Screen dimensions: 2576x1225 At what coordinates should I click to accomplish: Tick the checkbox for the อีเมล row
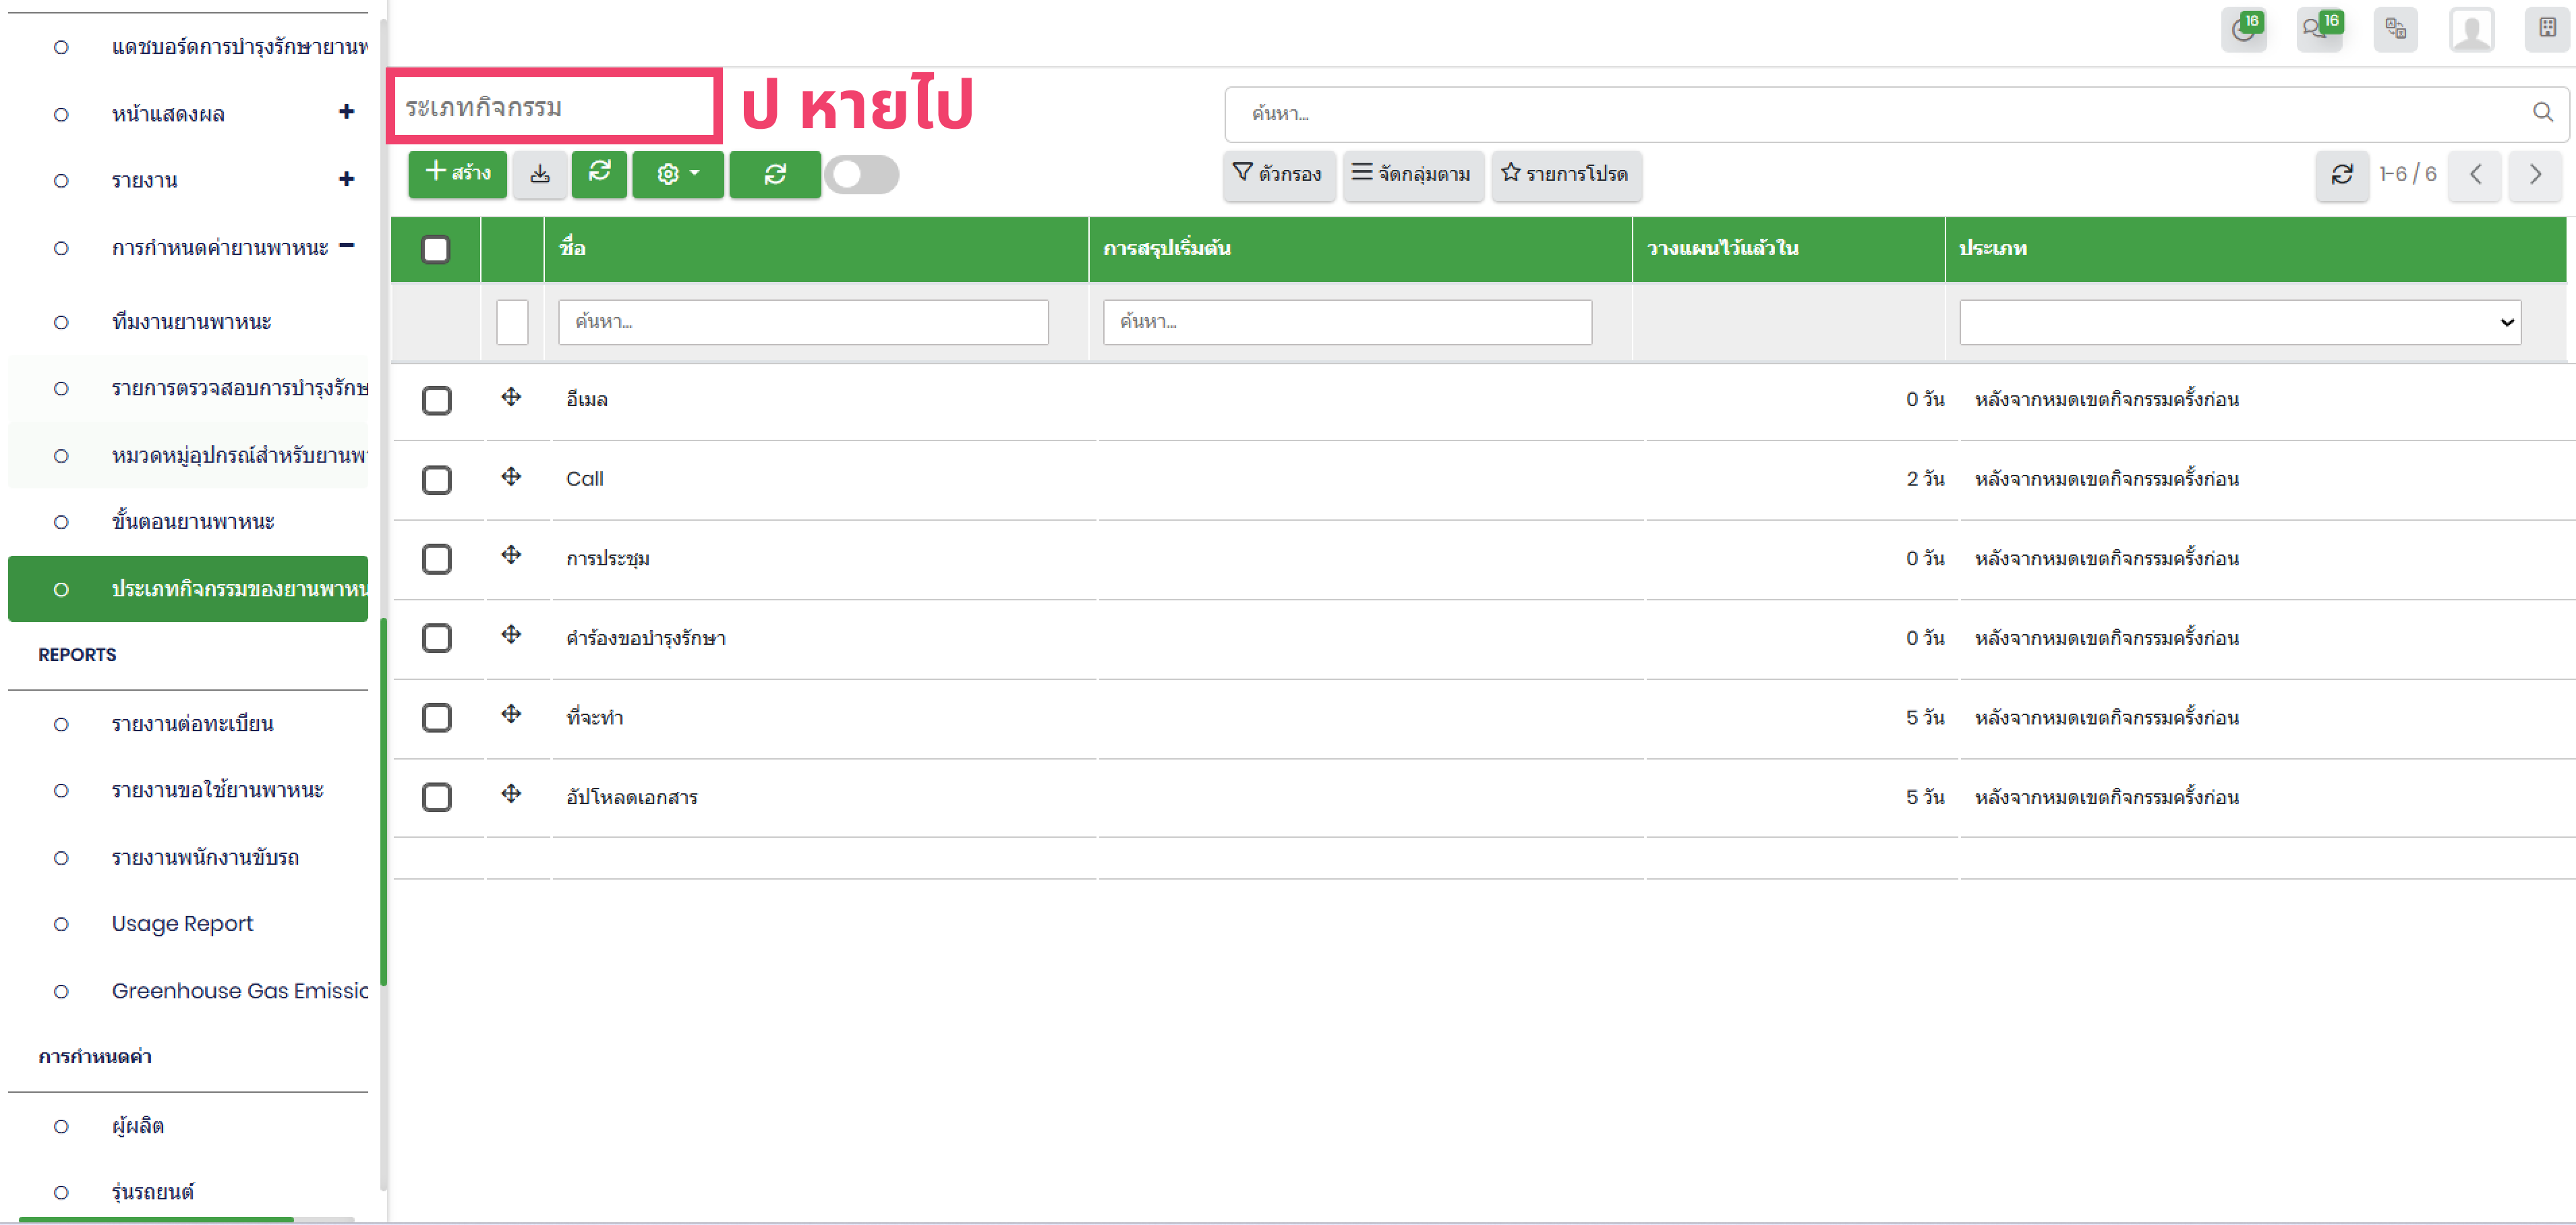tap(437, 400)
